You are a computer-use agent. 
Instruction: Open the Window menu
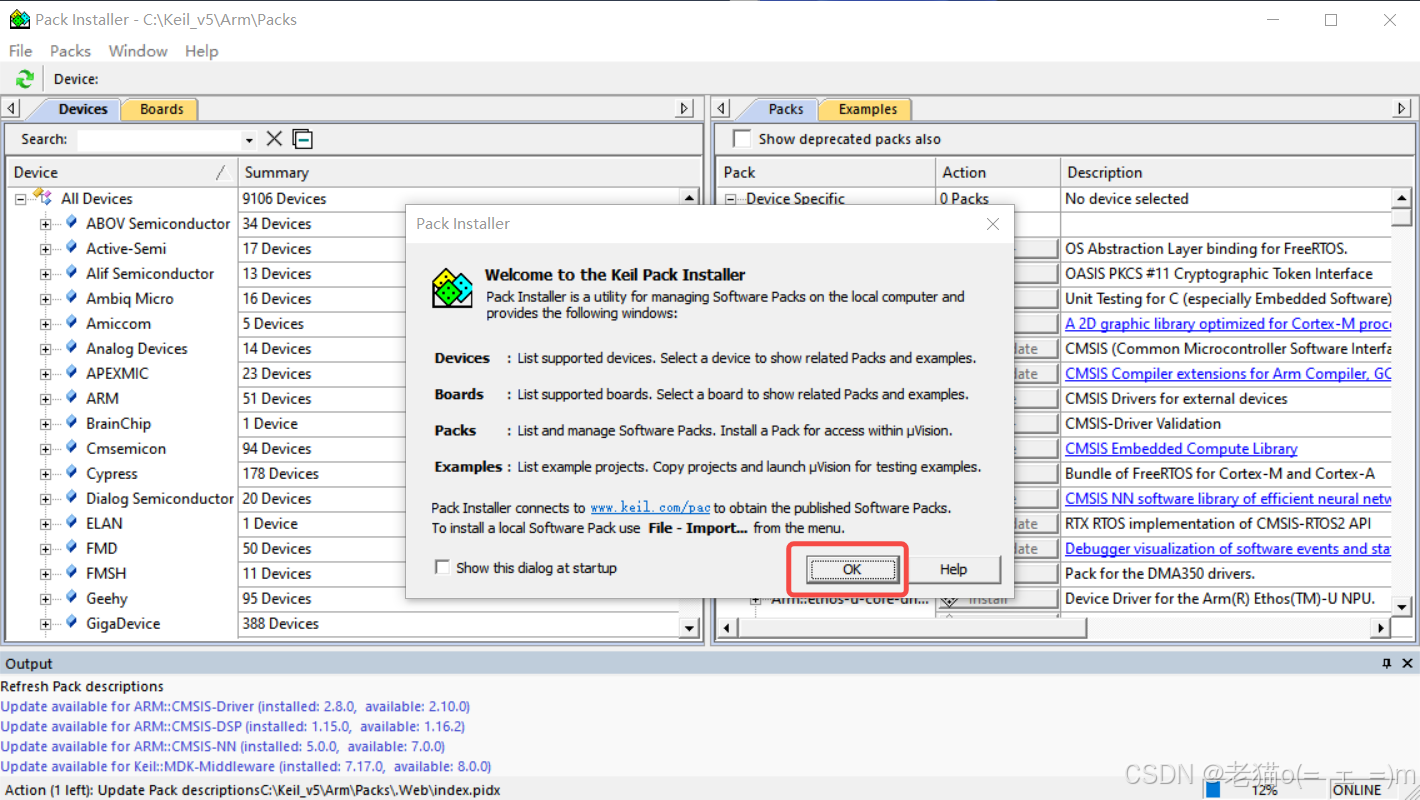[138, 51]
